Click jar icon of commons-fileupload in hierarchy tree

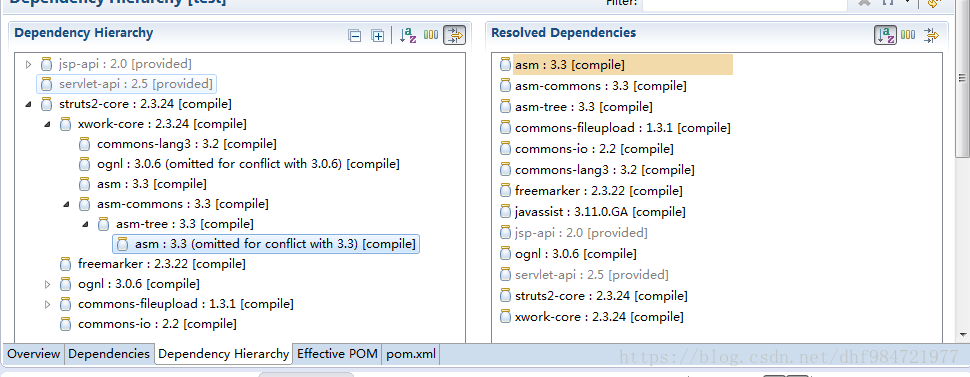[66, 304]
